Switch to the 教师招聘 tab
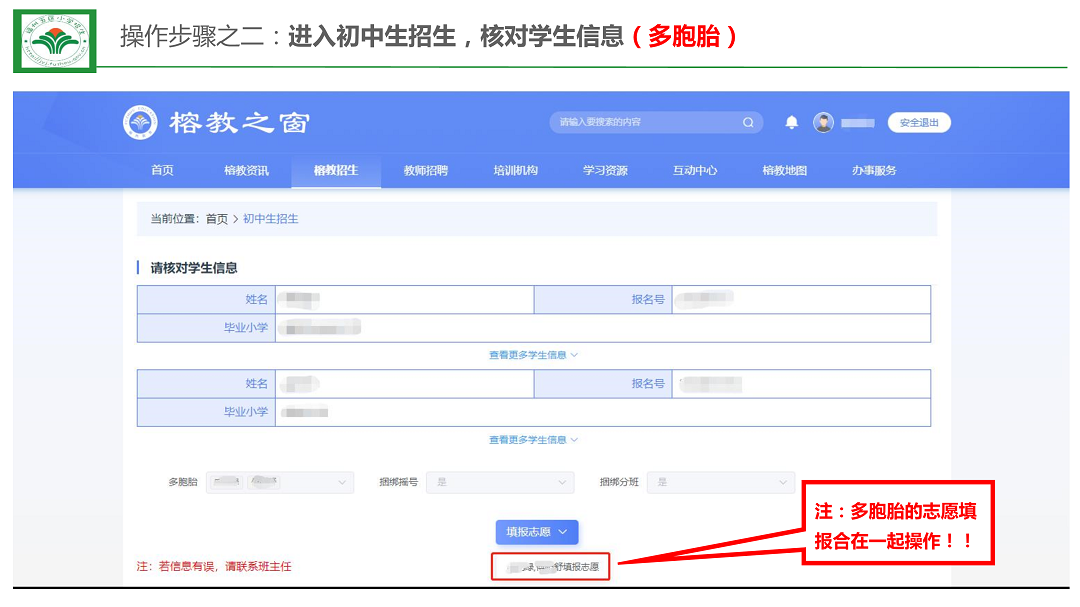The height and width of the screenshot is (607, 1080). point(425,171)
